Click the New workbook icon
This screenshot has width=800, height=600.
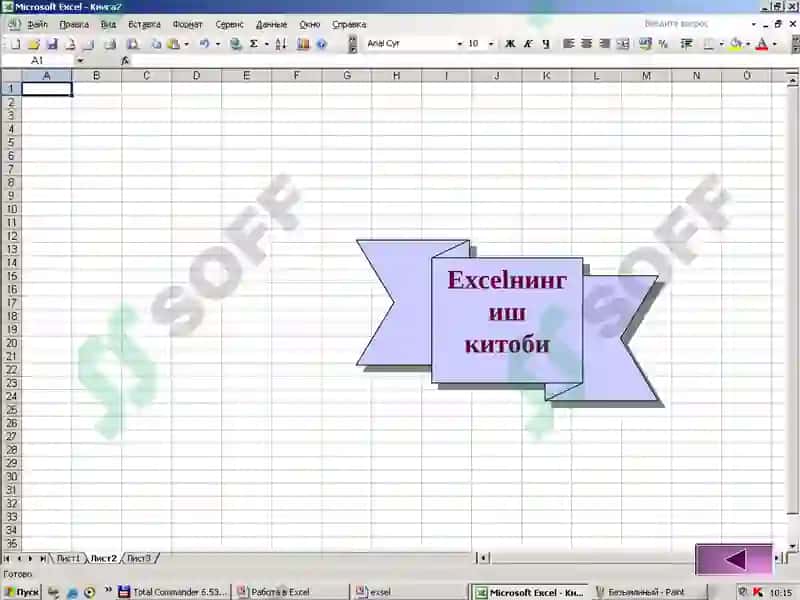(x=15, y=44)
